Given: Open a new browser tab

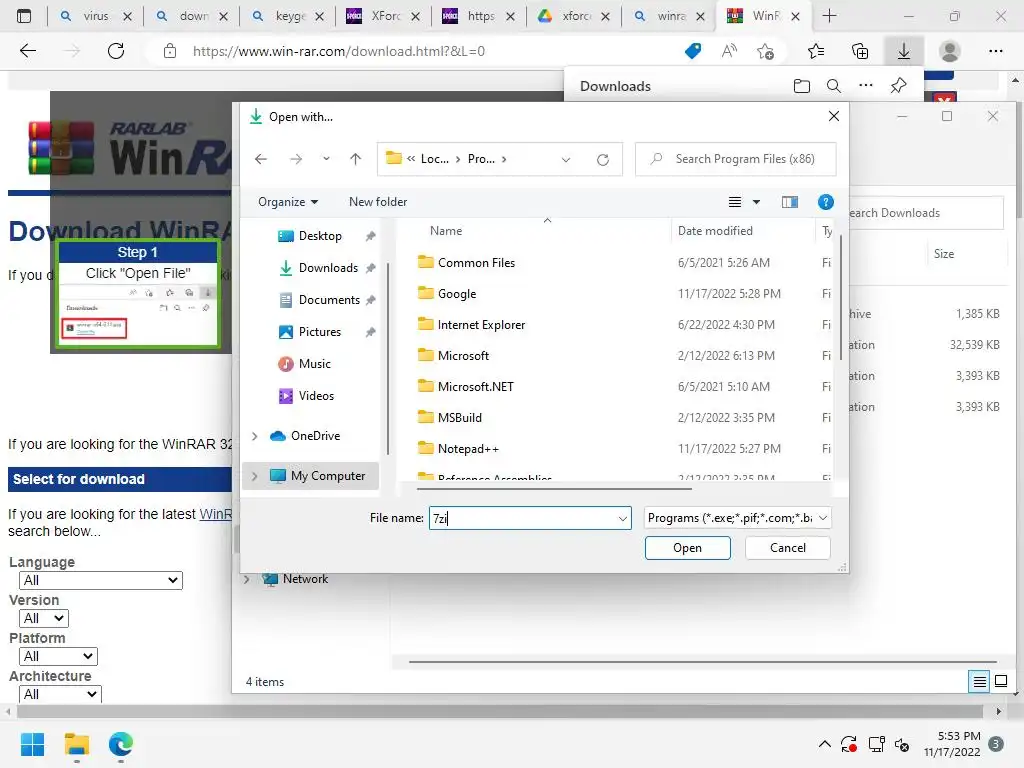Looking at the screenshot, I should coord(829,16).
